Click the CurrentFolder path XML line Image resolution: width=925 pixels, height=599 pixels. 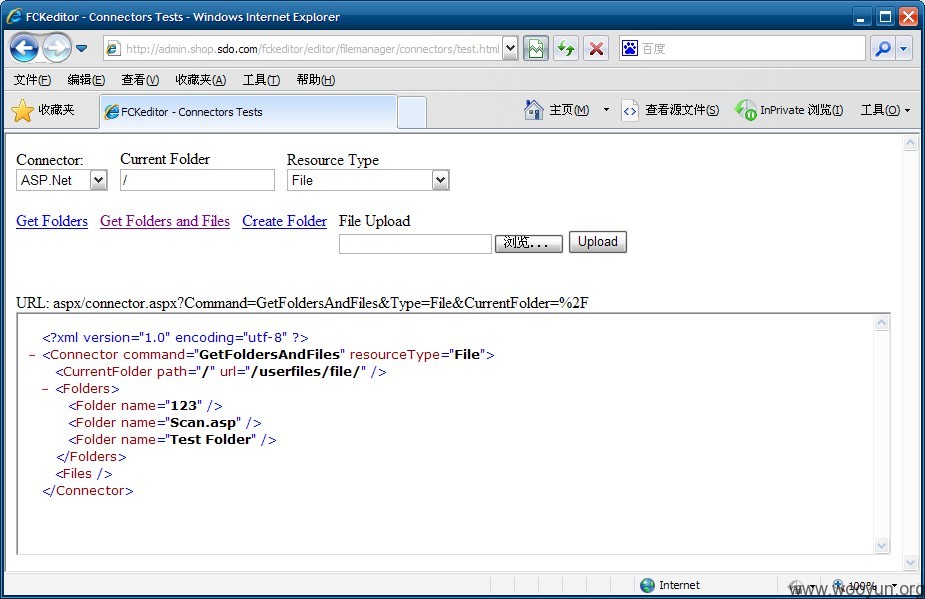[221, 372]
